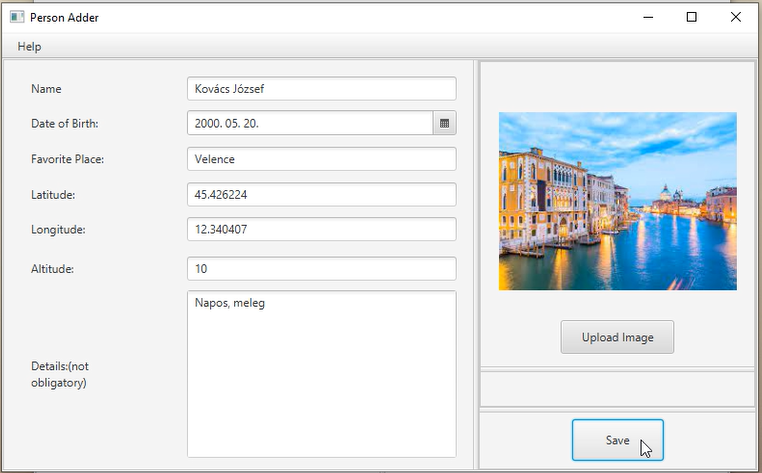Click the Details (not obligatory) label
Screen dimensions: 762x473
(60, 374)
